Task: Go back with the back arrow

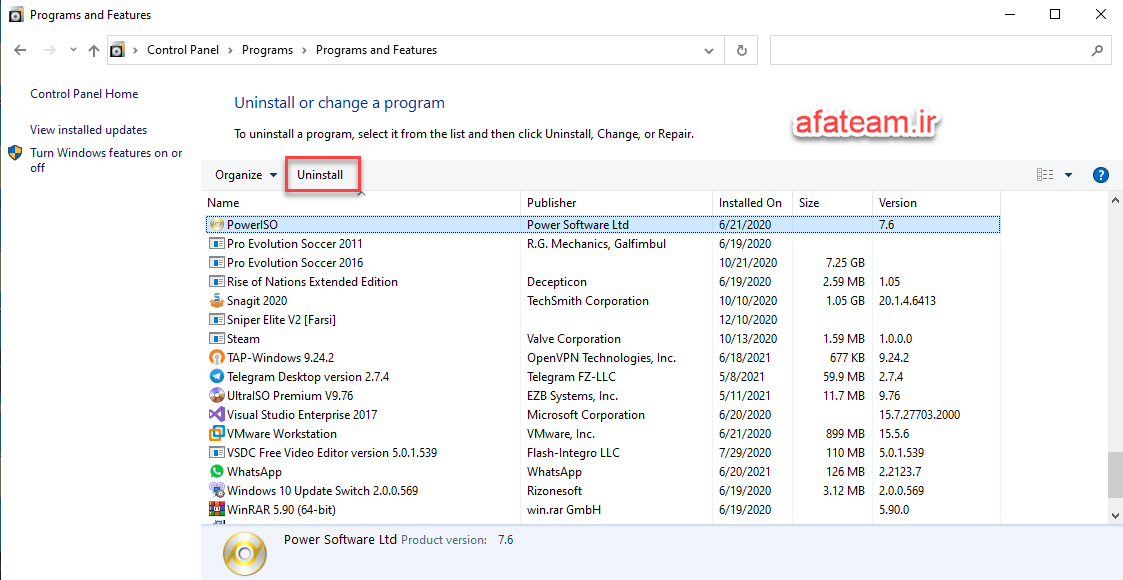Action: [x=20, y=50]
